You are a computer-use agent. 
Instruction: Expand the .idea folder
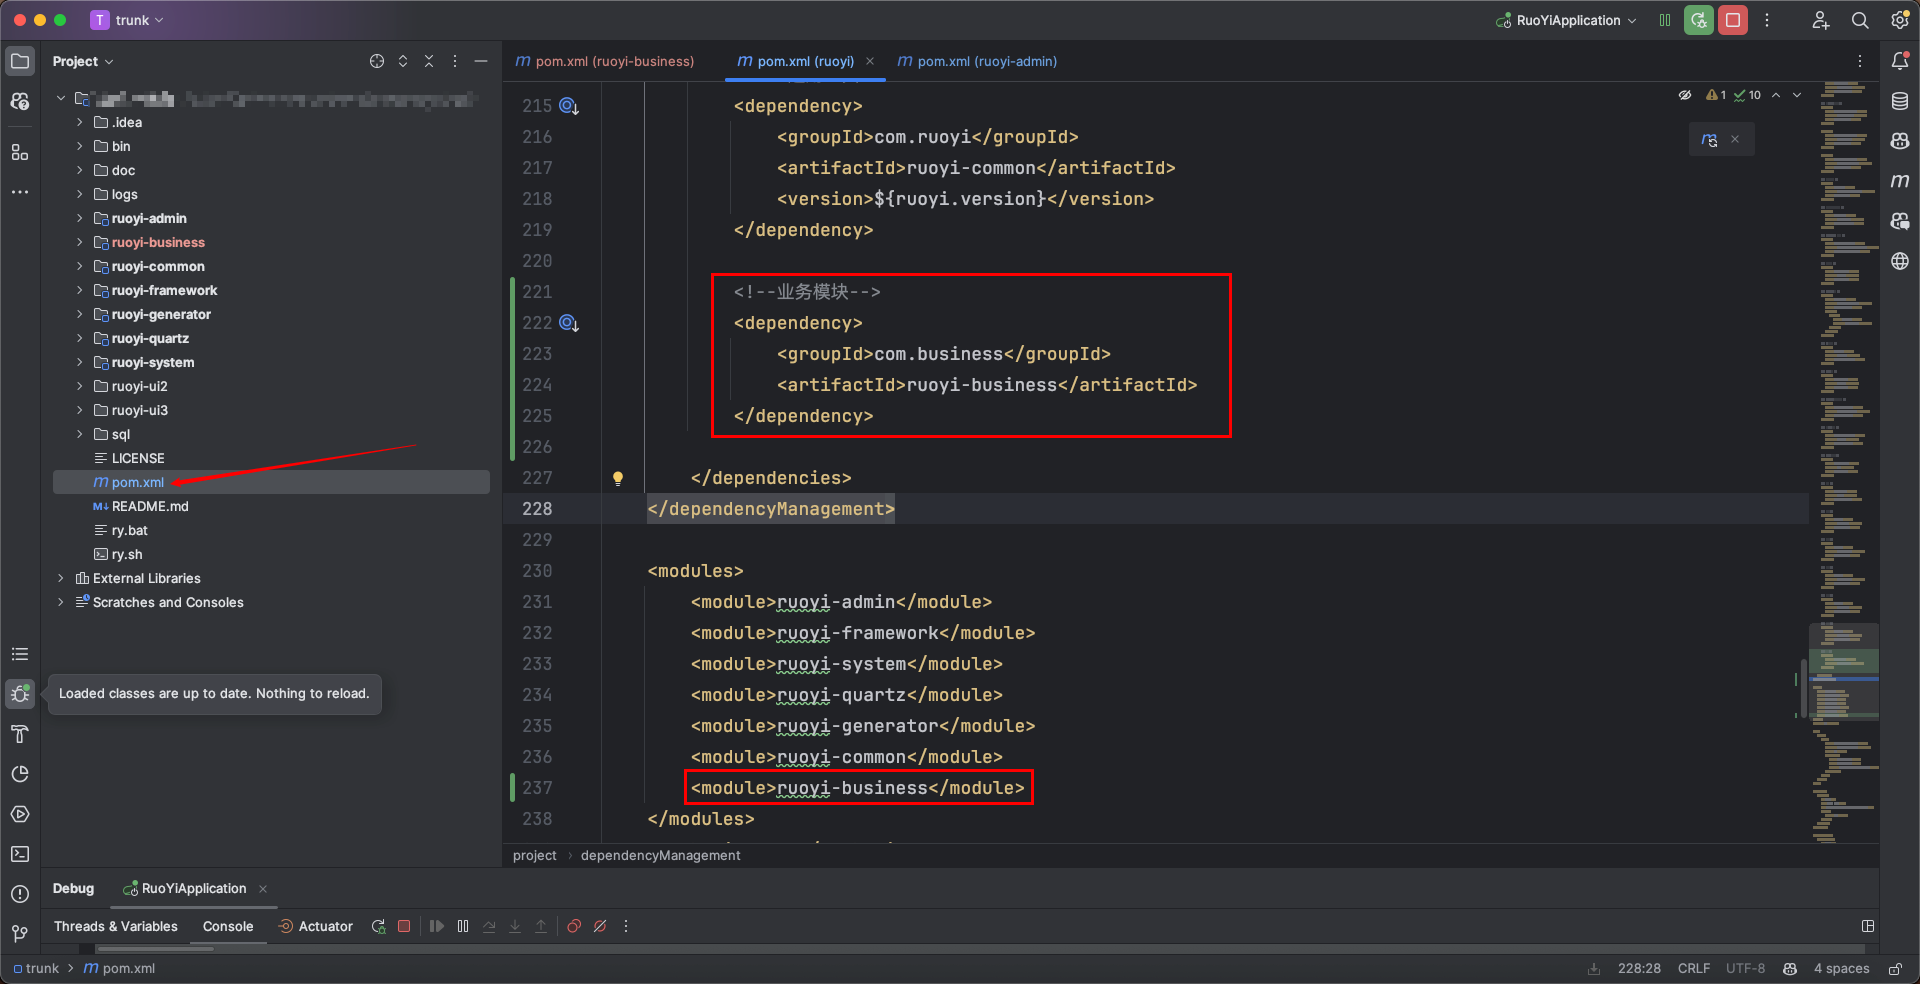click(x=80, y=122)
